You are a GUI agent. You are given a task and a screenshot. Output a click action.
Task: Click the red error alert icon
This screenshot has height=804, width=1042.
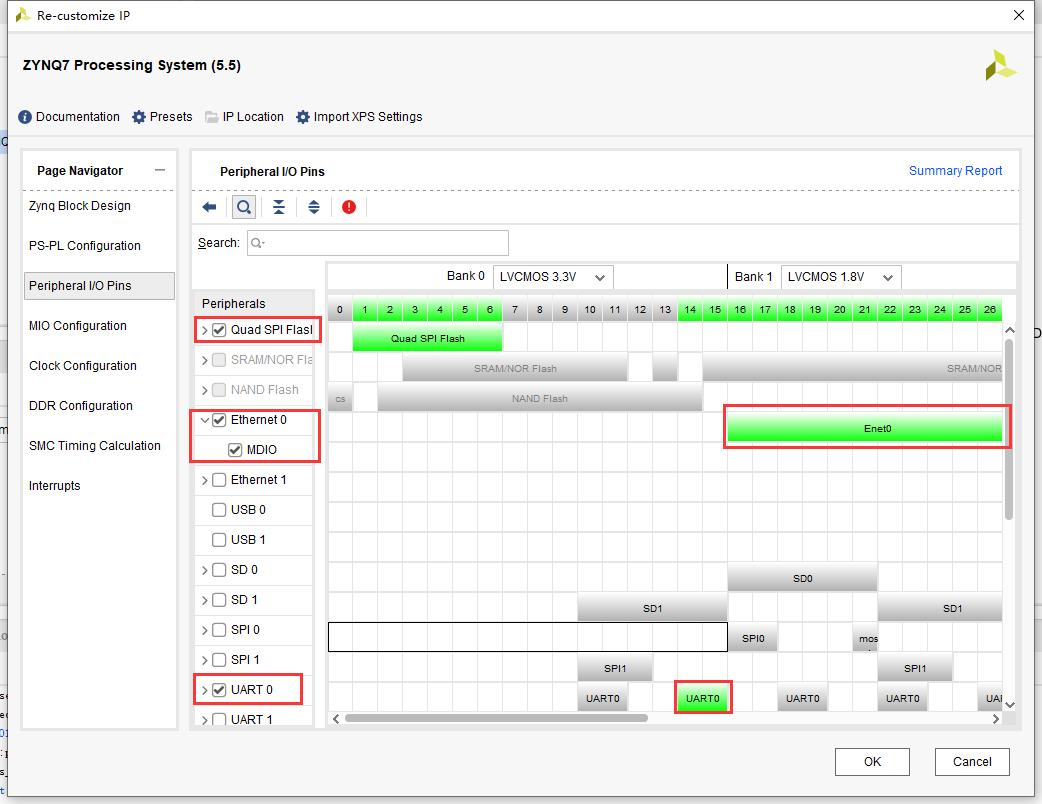pos(349,207)
